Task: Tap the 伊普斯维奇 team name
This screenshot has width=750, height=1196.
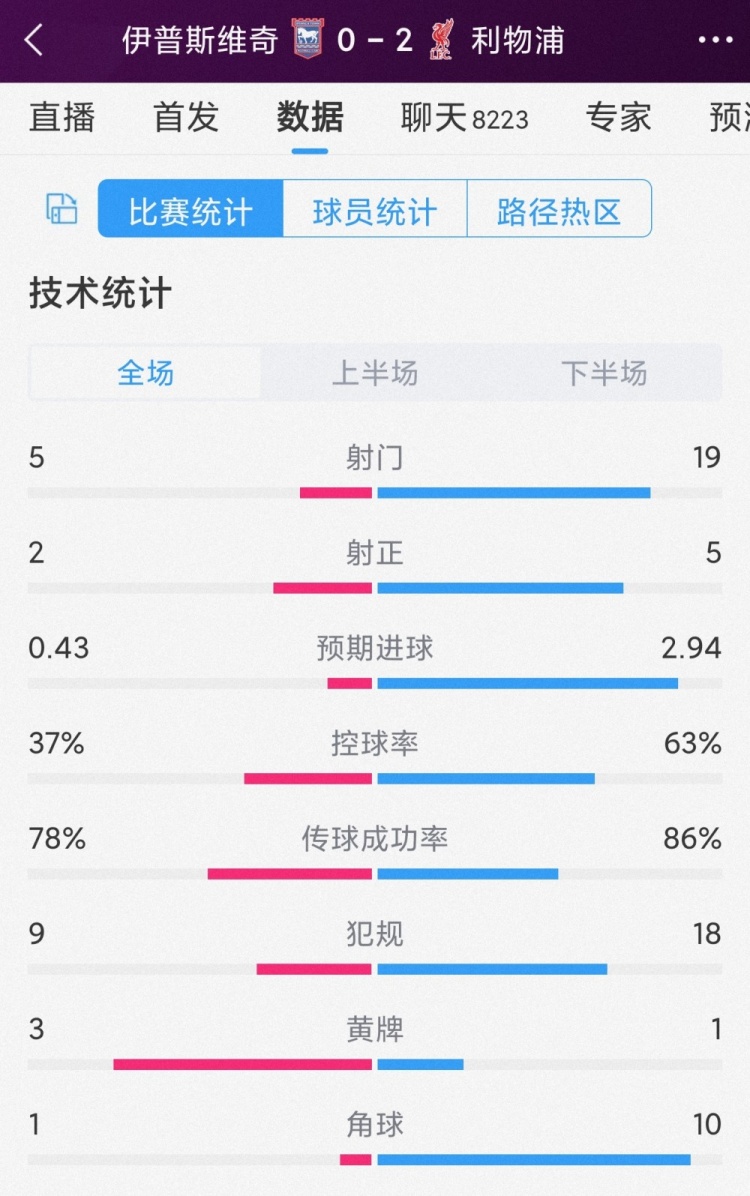Action: (x=200, y=40)
